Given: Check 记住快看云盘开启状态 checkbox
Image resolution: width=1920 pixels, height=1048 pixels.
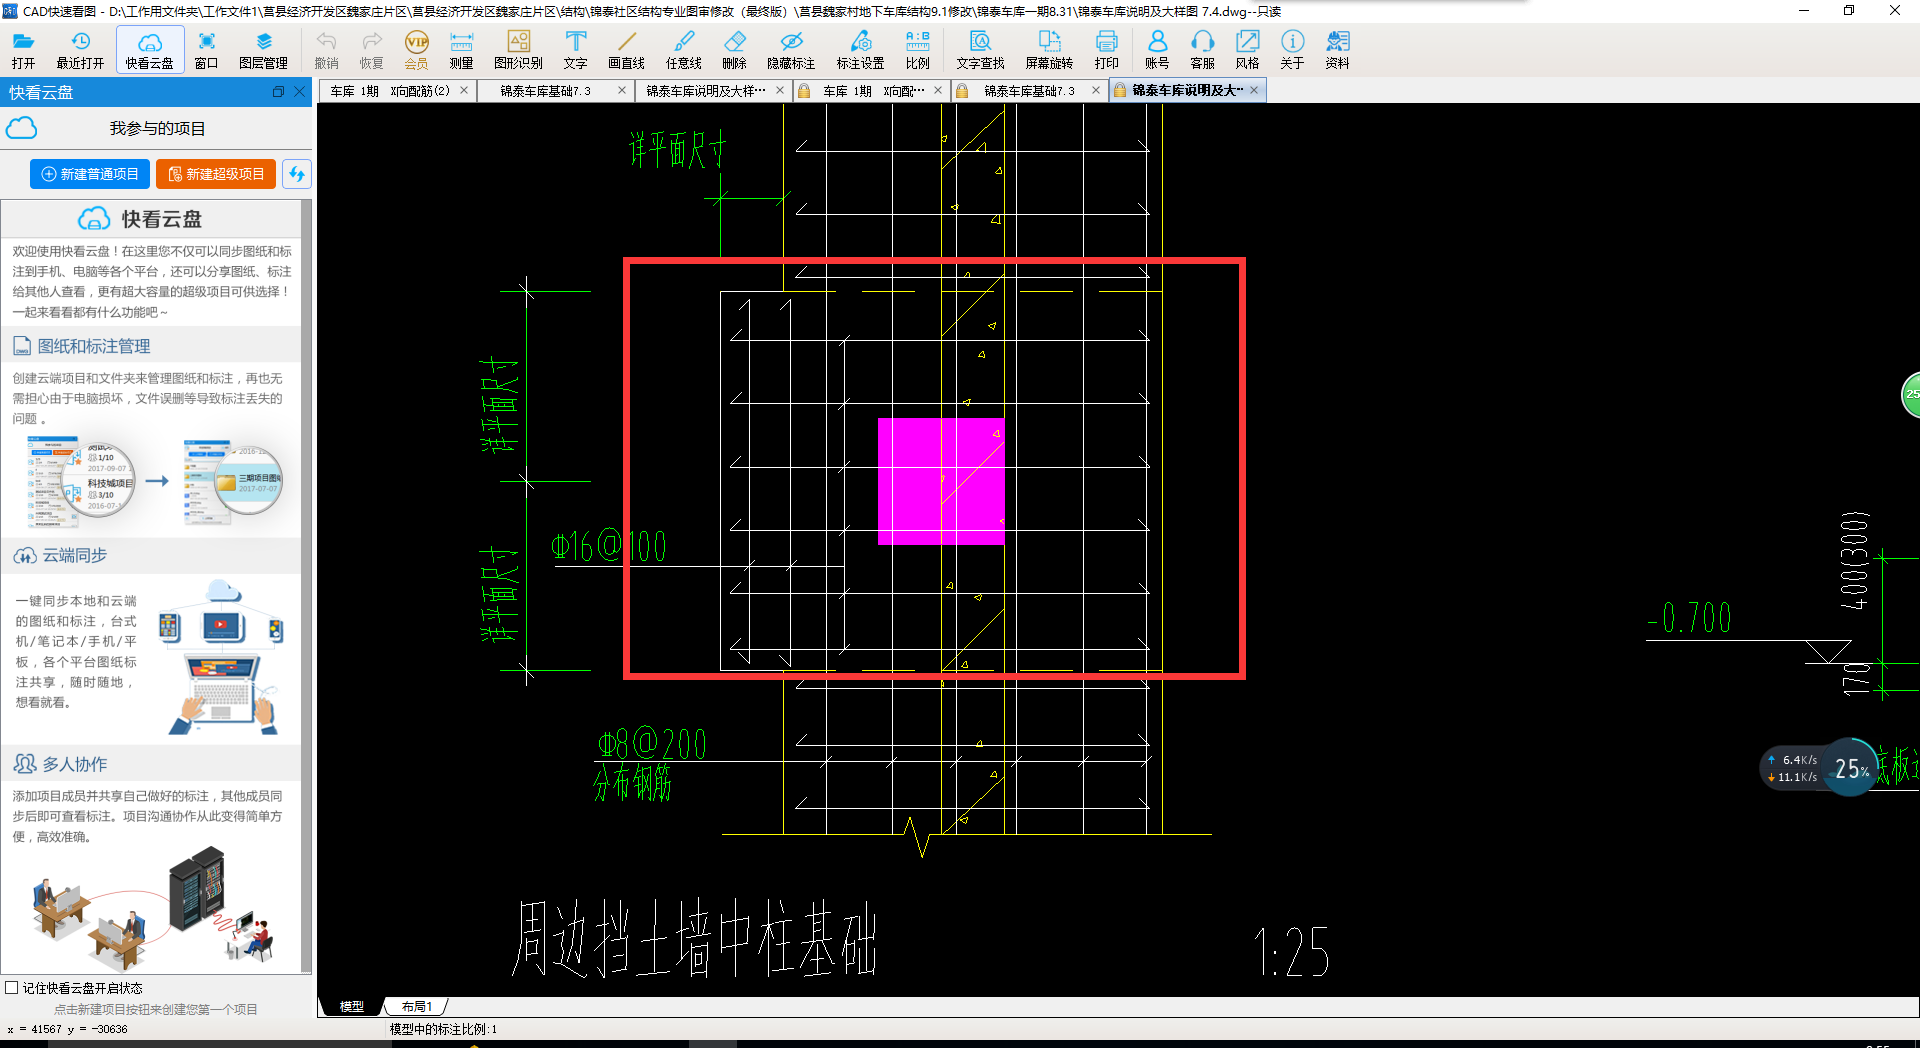Looking at the screenshot, I should tap(12, 988).
